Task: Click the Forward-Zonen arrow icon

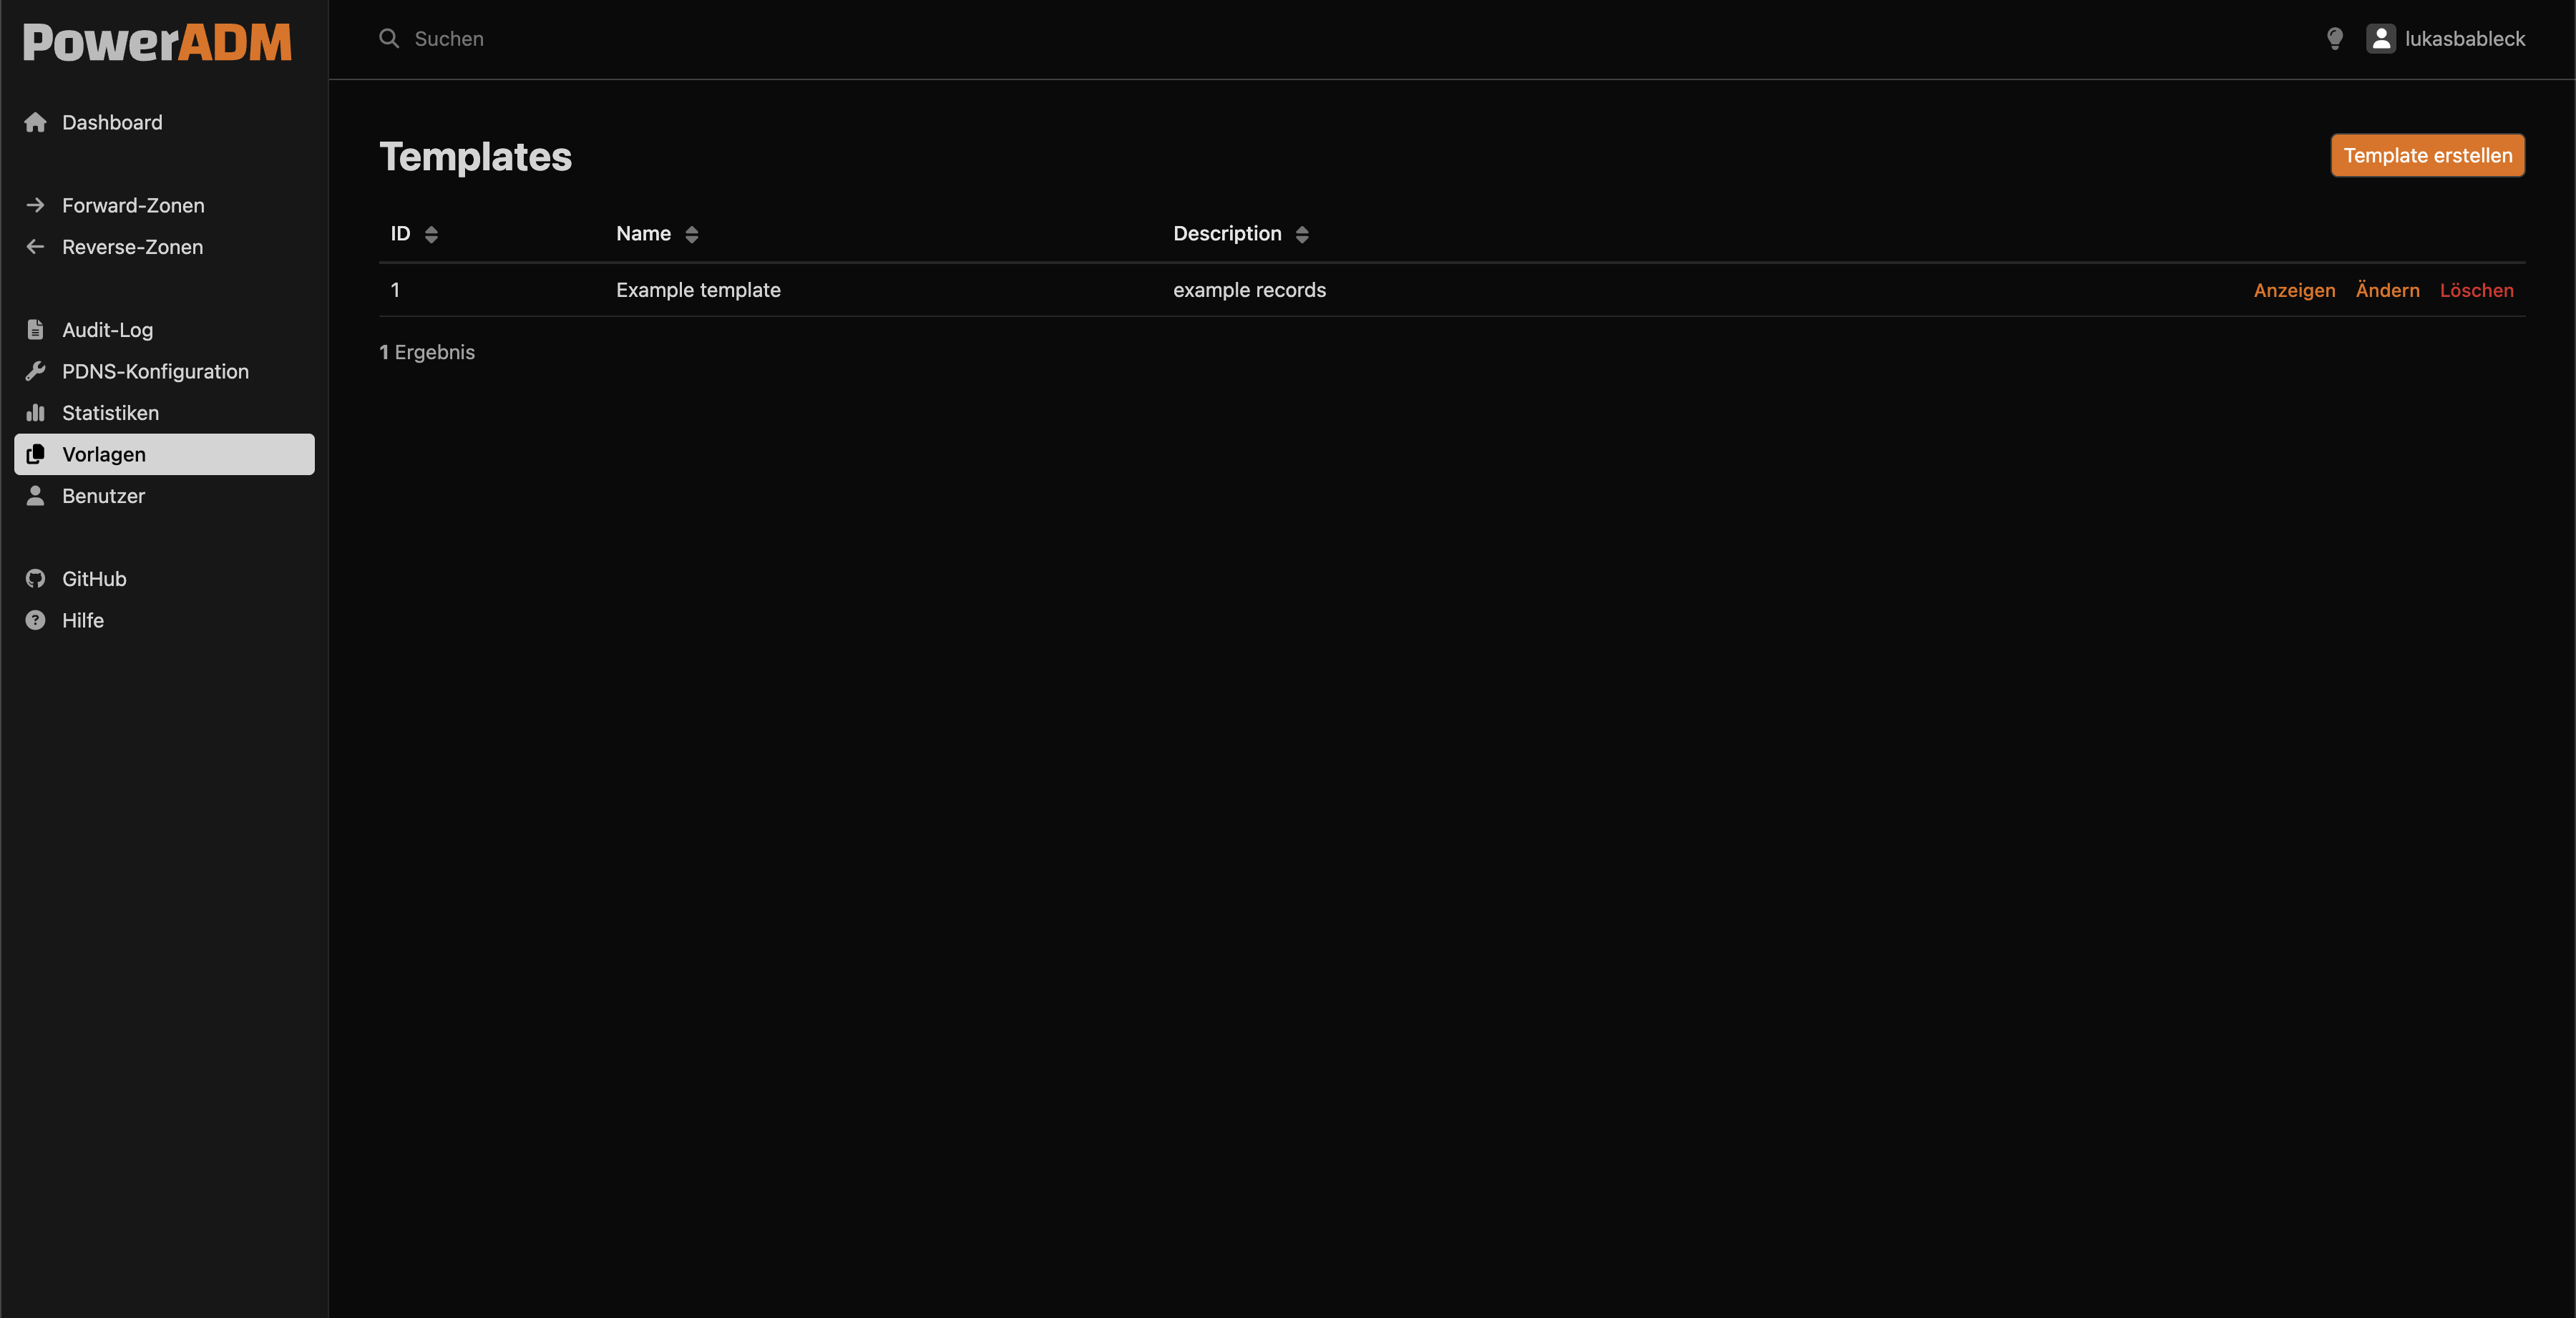Action: (35, 205)
